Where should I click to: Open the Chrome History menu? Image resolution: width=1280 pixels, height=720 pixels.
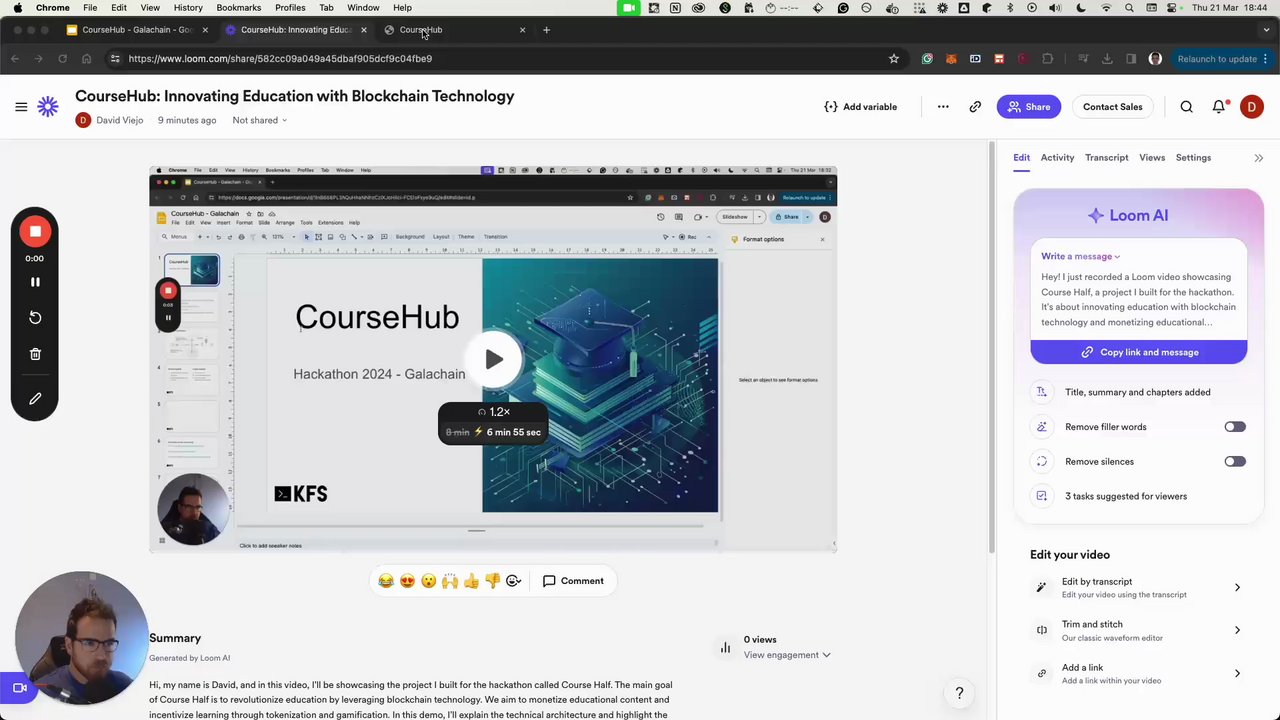pos(188,8)
